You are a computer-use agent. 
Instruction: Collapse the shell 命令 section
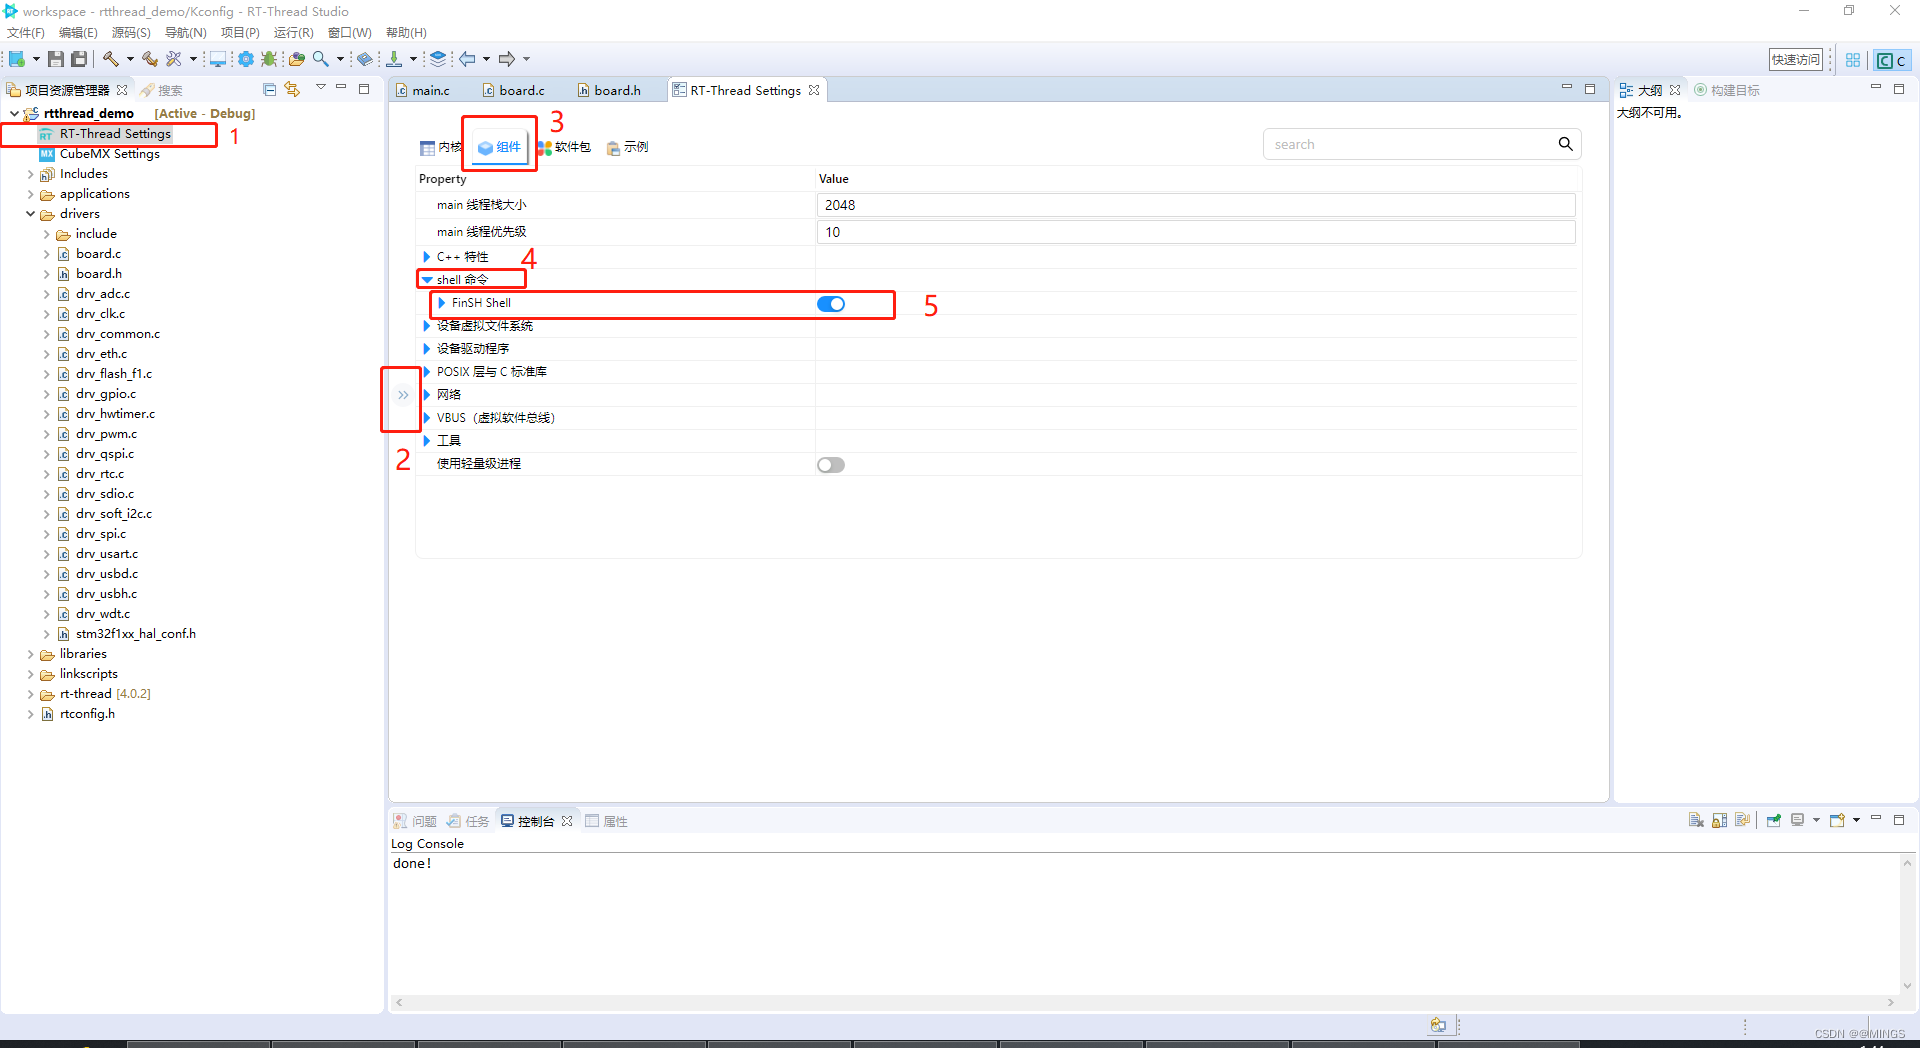(427, 280)
